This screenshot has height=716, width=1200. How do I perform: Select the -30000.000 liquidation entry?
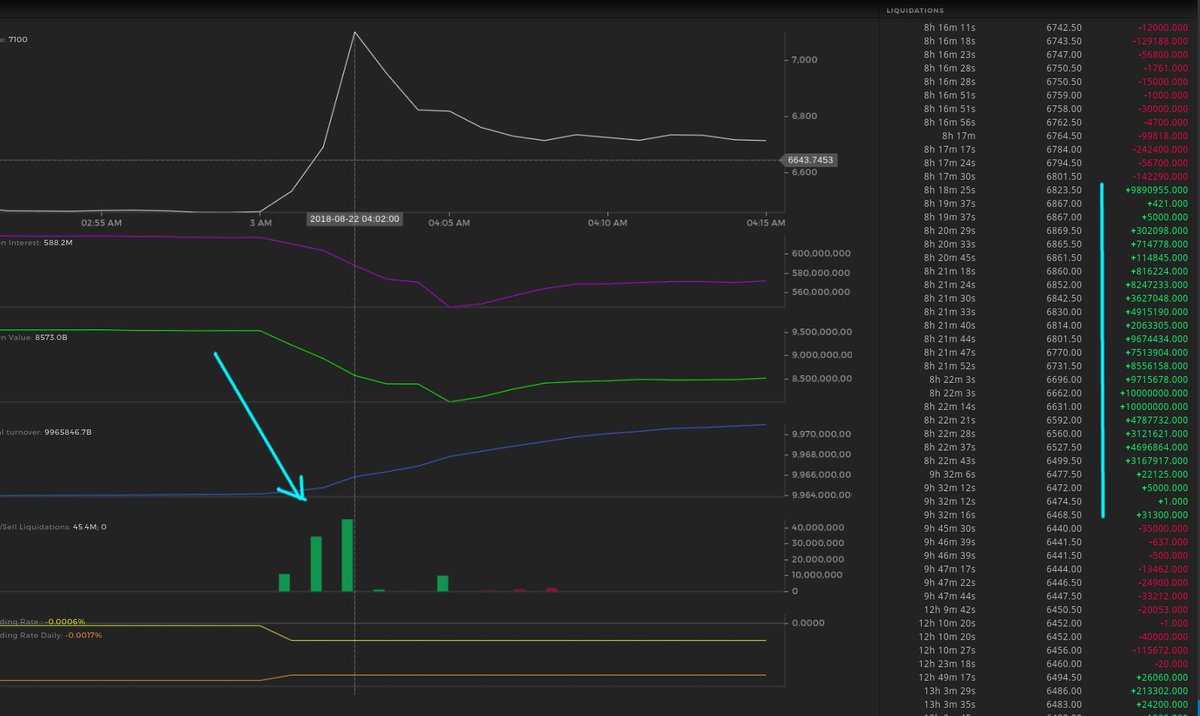pyautogui.click(x=1164, y=109)
